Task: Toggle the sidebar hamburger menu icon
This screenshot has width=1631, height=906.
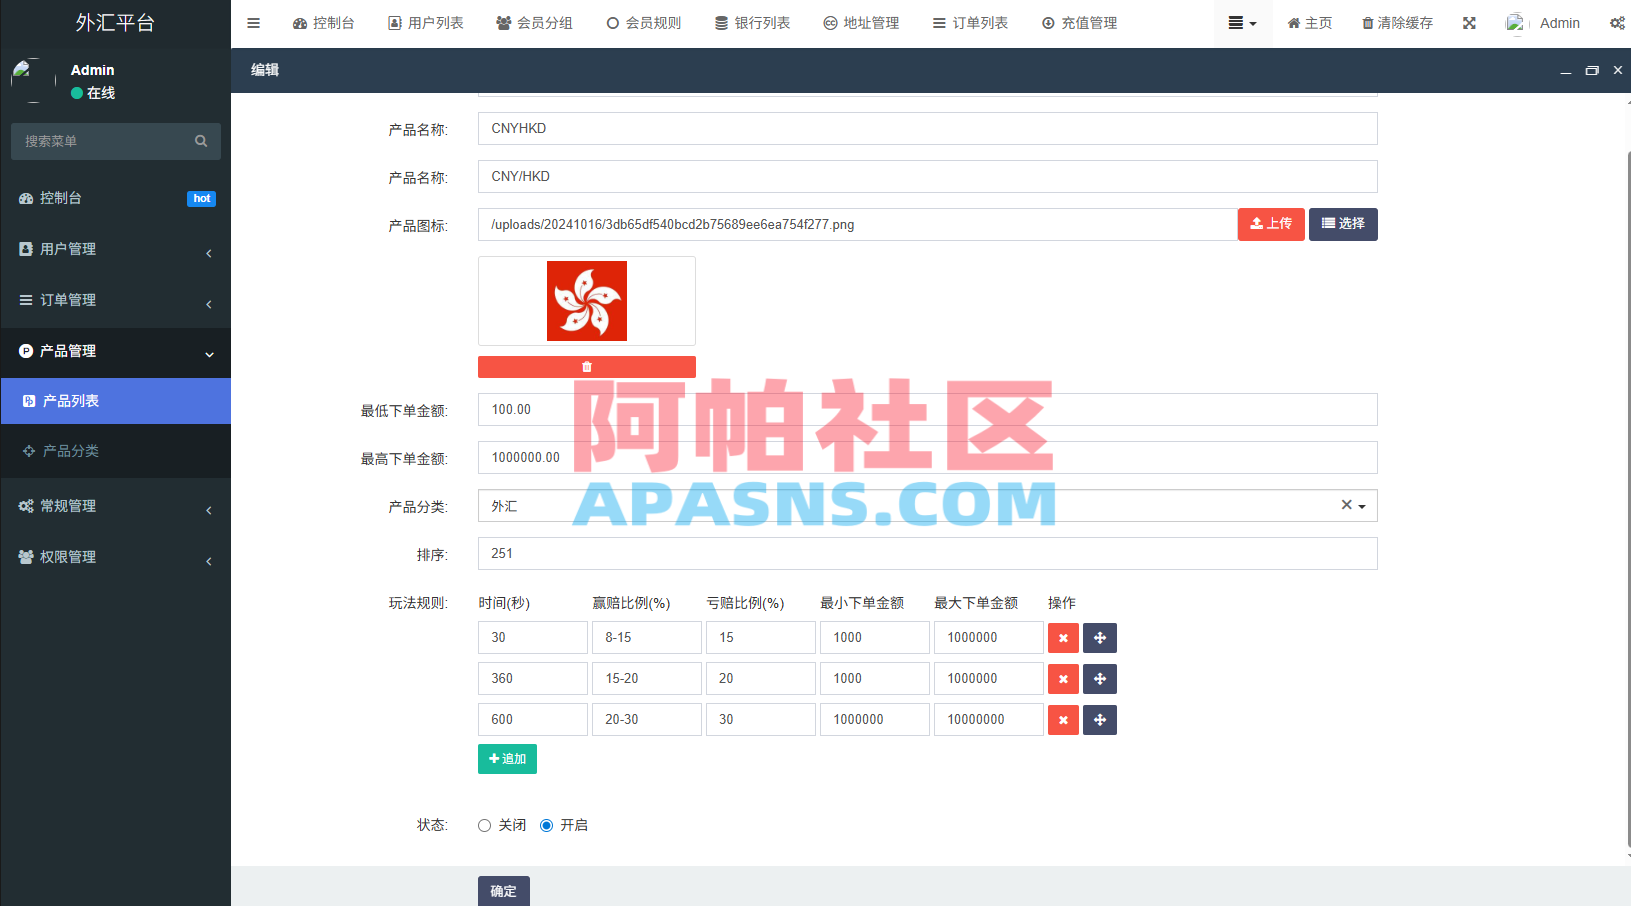Action: click(253, 23)
